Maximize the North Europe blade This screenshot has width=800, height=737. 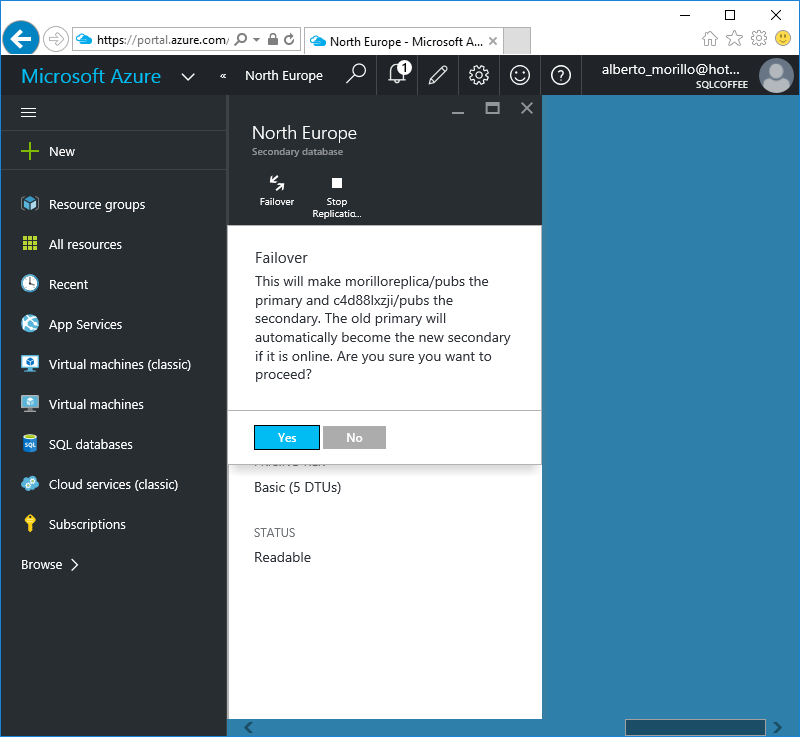(492, 108)
